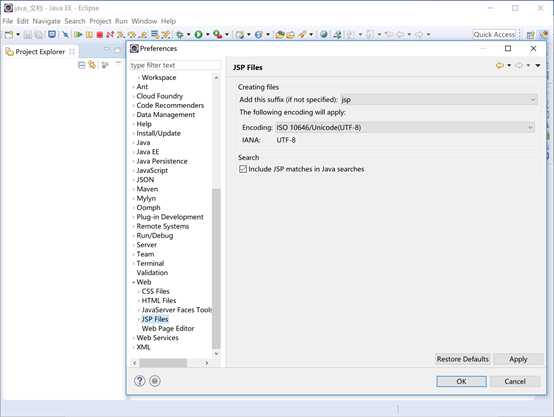554x417 pixels.
Task: Click the yellow Suspend debug icon
Action: click(x=89, y=35)
